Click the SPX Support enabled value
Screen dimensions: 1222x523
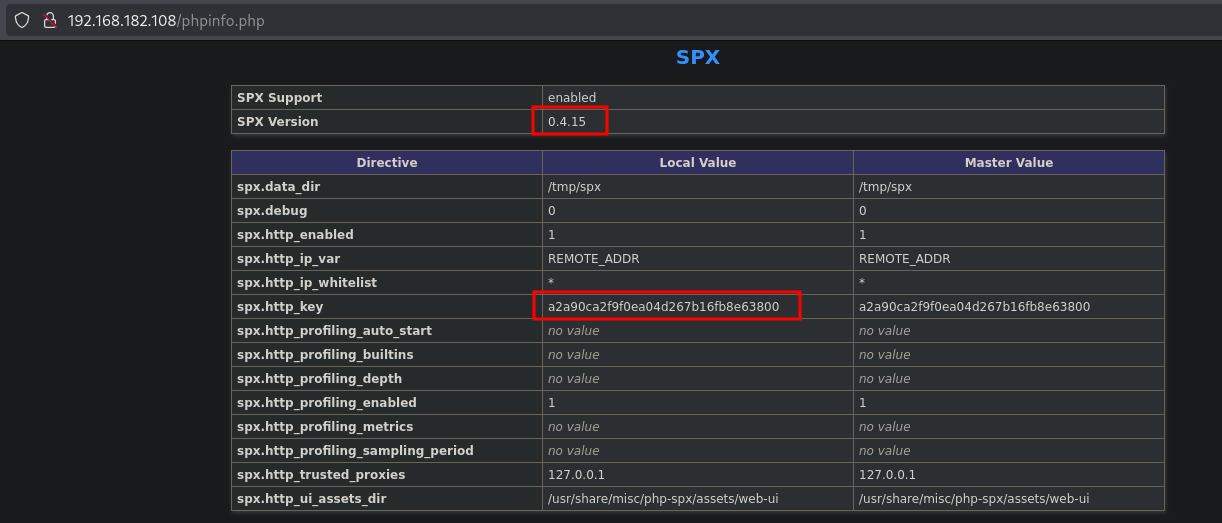[x=571, y=98]
